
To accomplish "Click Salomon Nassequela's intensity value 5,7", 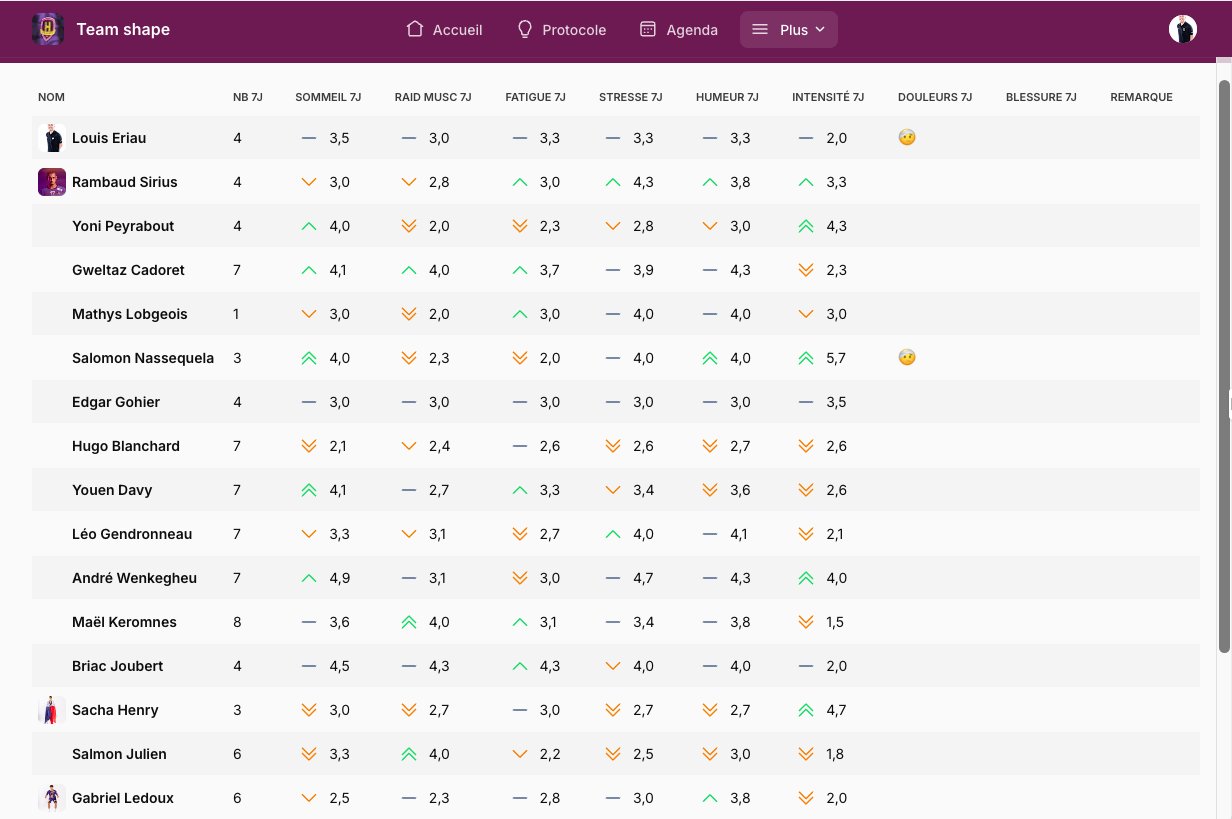I will (x=837, y=358).
